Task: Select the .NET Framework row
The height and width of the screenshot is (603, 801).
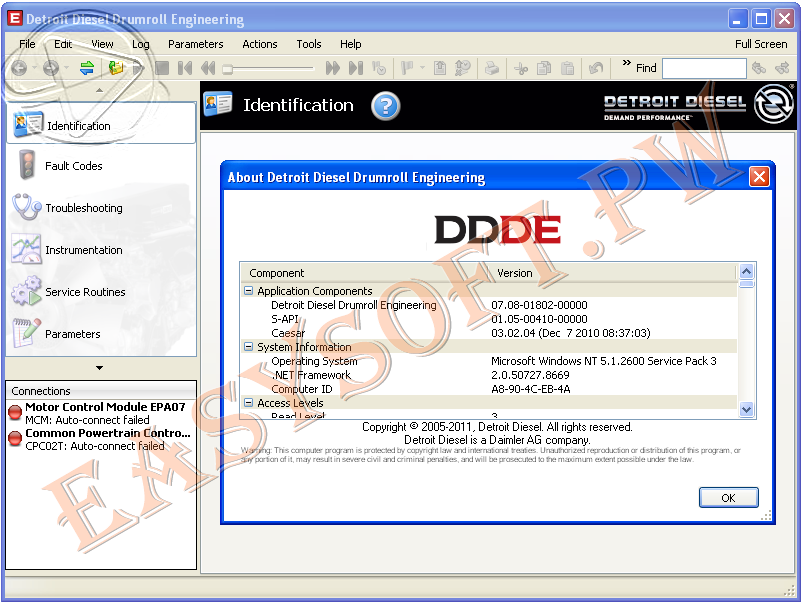Action: 489,375
